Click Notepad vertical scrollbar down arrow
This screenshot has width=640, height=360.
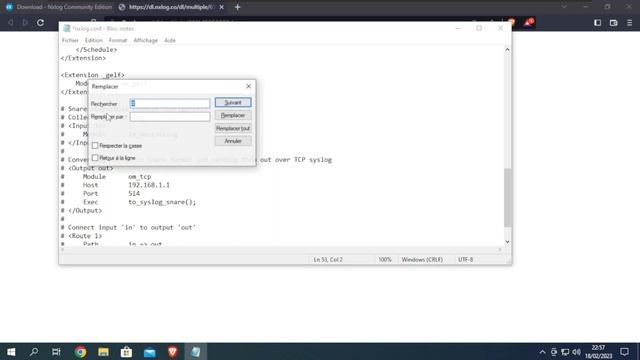pos(507,242)
